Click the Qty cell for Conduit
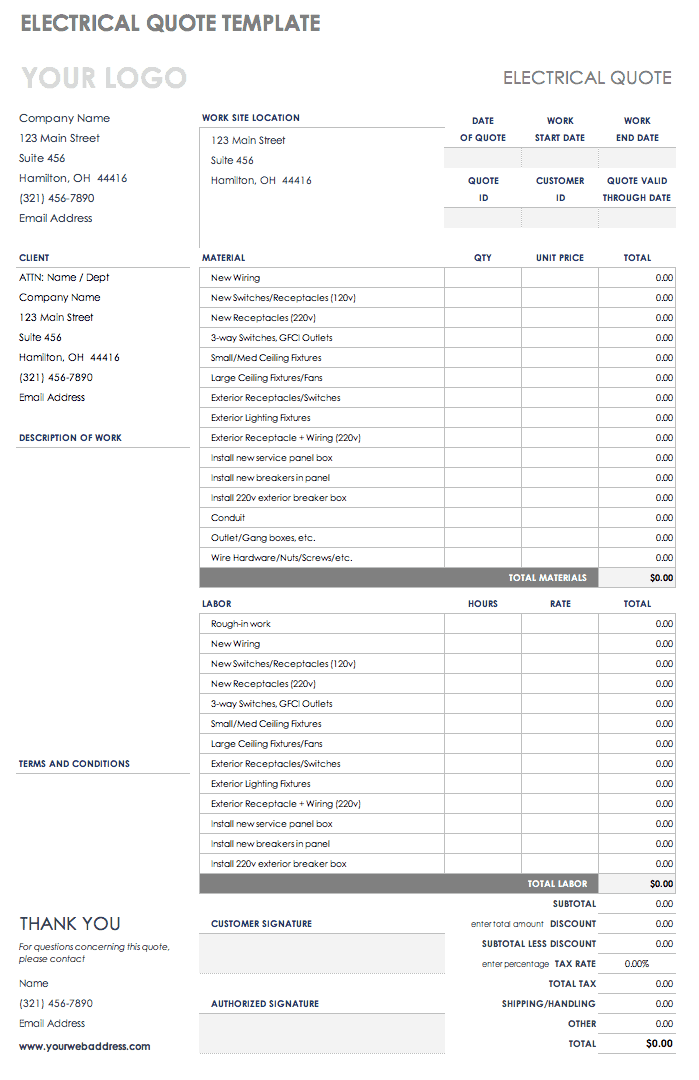 coord(483,518)
